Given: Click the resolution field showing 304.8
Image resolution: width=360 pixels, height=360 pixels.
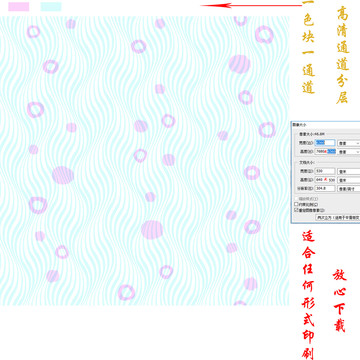Looking at the screenshot, I should (x=325, y=188).
